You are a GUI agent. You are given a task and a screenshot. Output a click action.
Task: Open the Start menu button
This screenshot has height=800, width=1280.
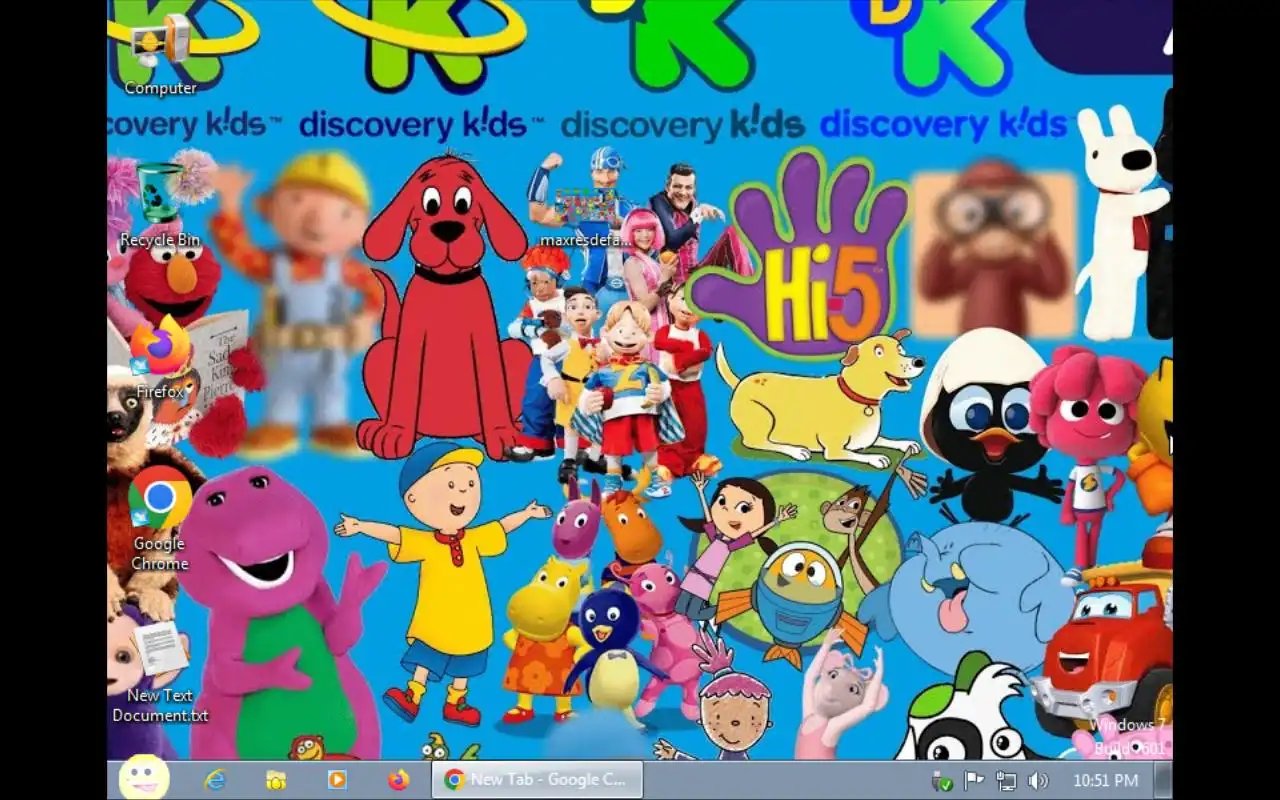[x=144, y=778]
